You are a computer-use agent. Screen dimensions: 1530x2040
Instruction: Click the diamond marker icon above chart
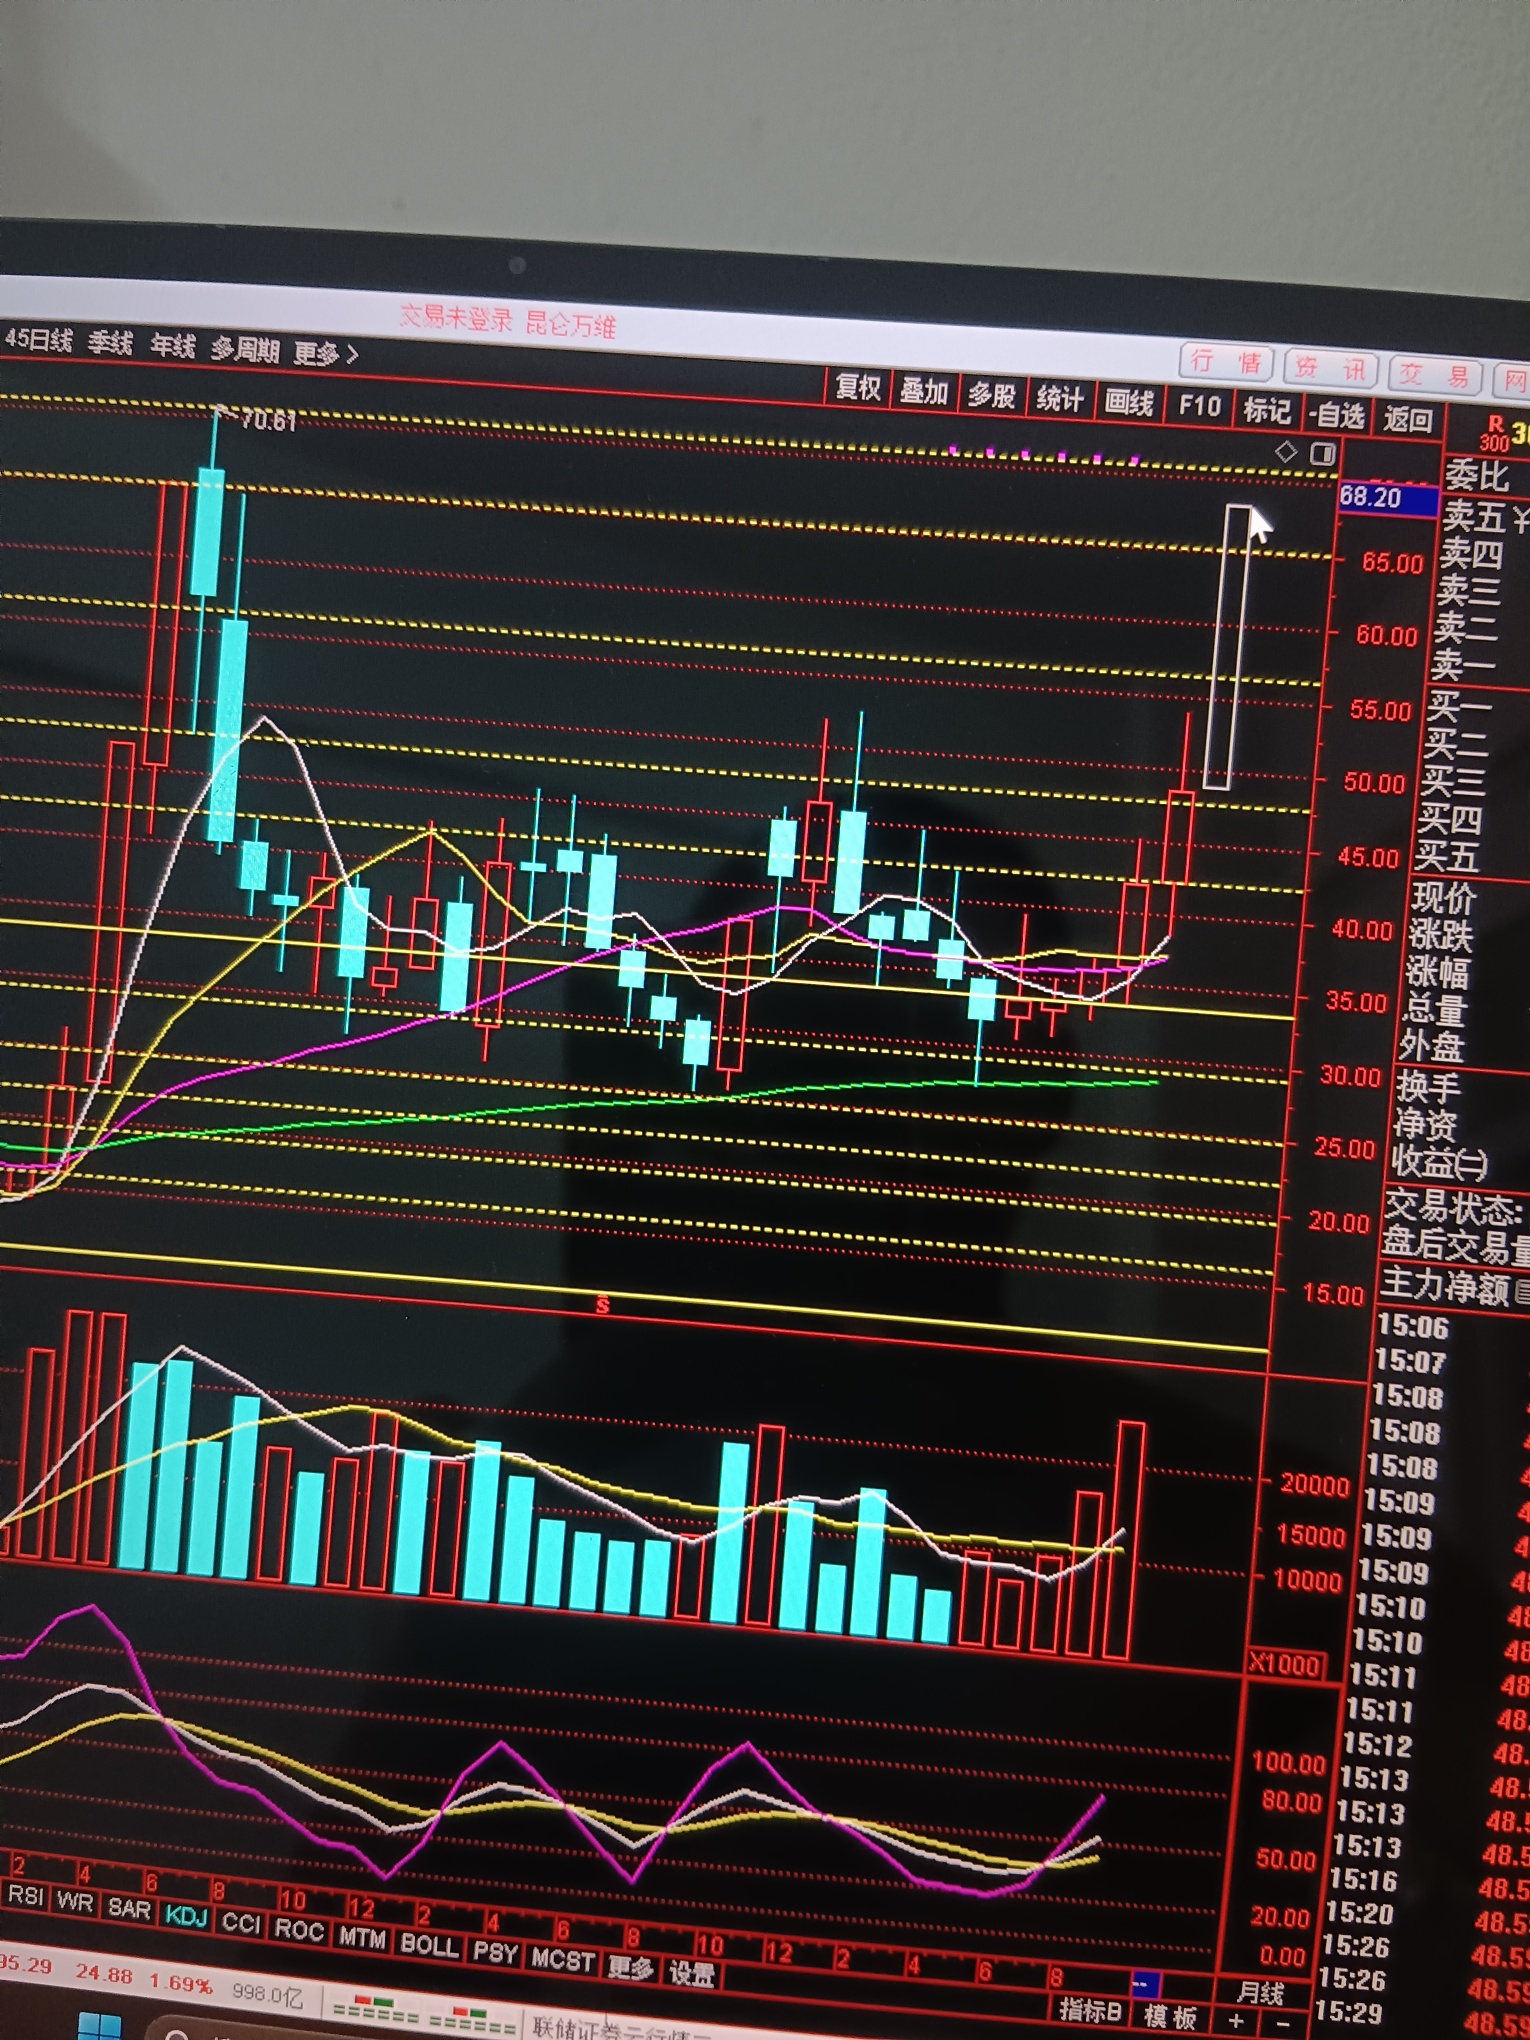click(x=1286, y=451)
